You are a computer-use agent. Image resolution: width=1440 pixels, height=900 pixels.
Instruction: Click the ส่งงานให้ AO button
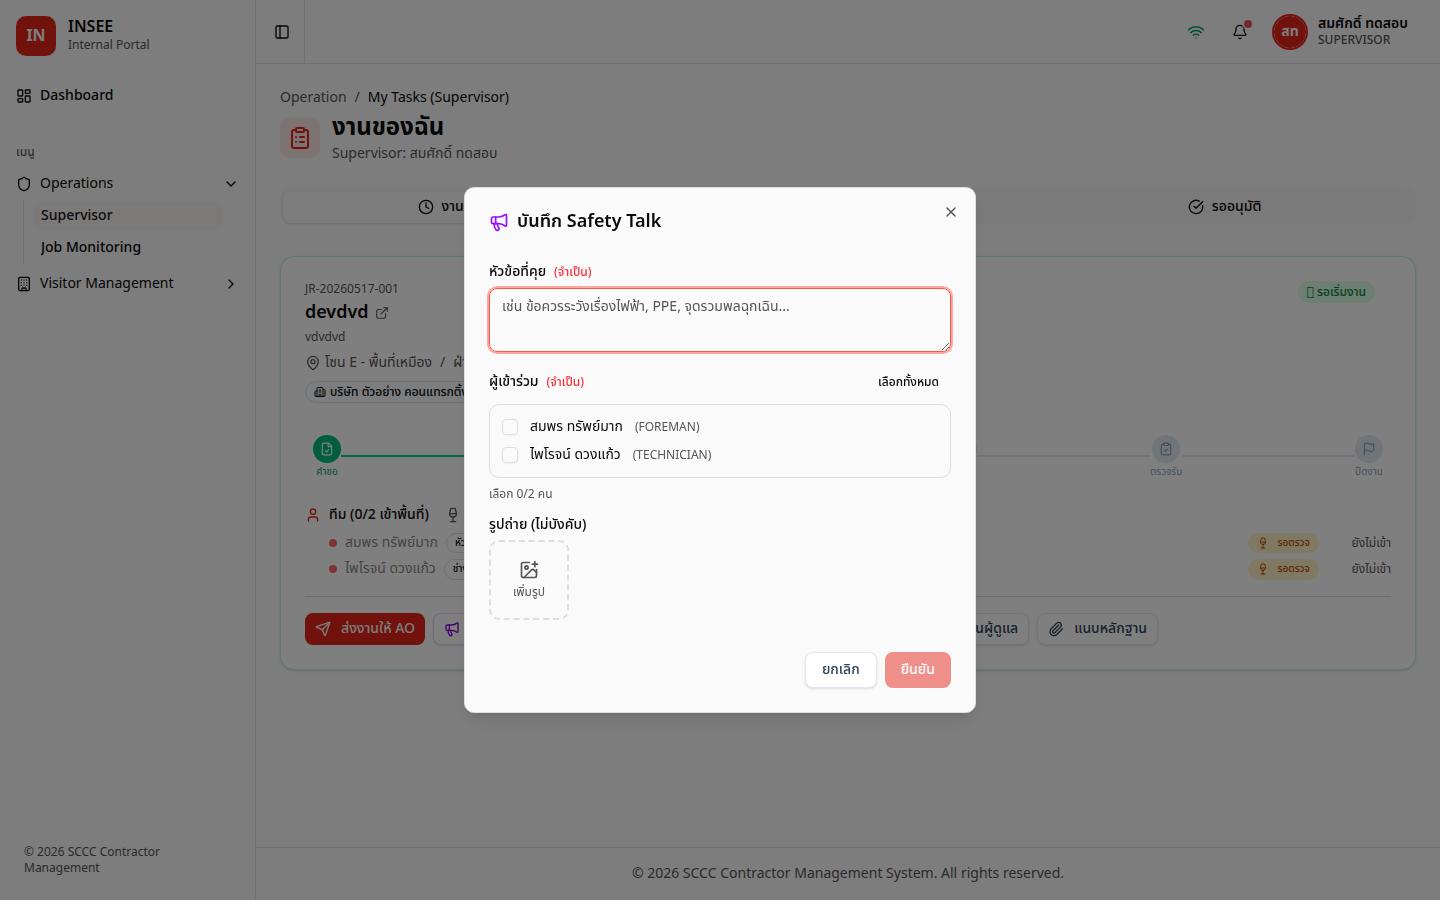[x=365, y=629]
